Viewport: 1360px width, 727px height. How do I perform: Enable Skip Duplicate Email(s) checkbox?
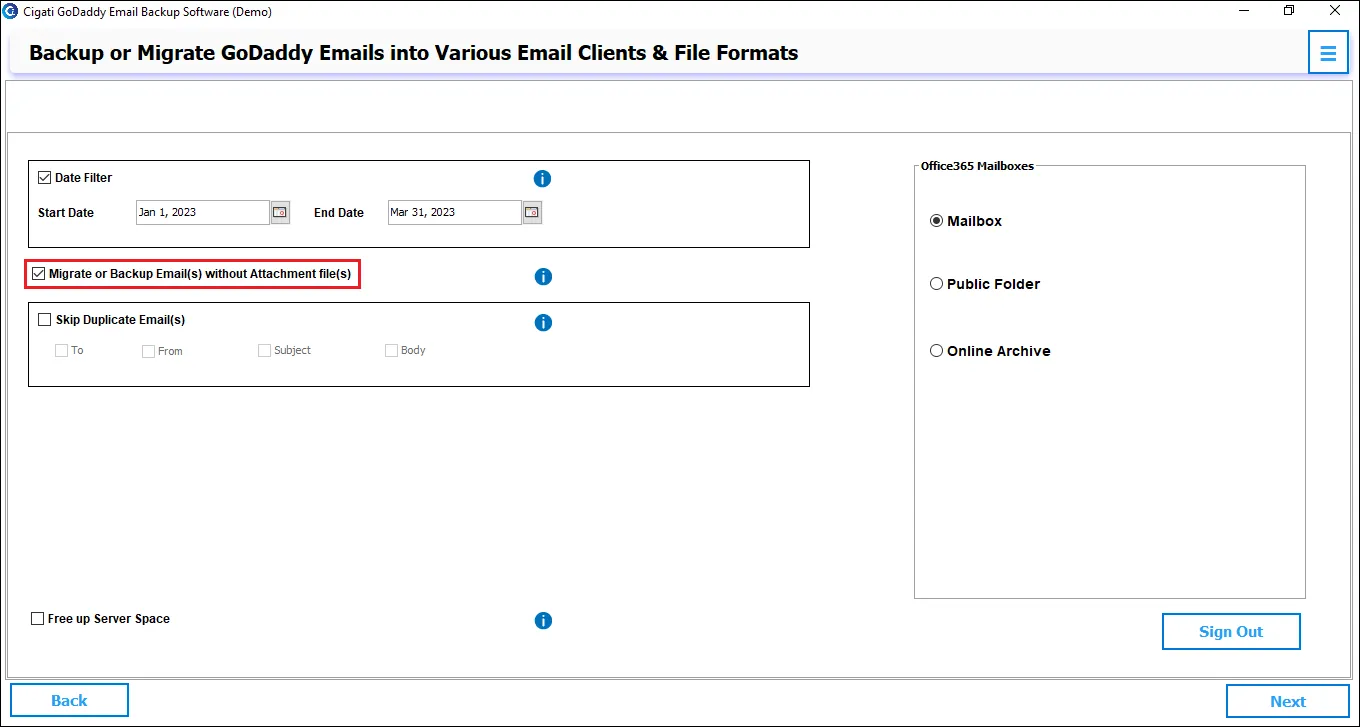44,320
